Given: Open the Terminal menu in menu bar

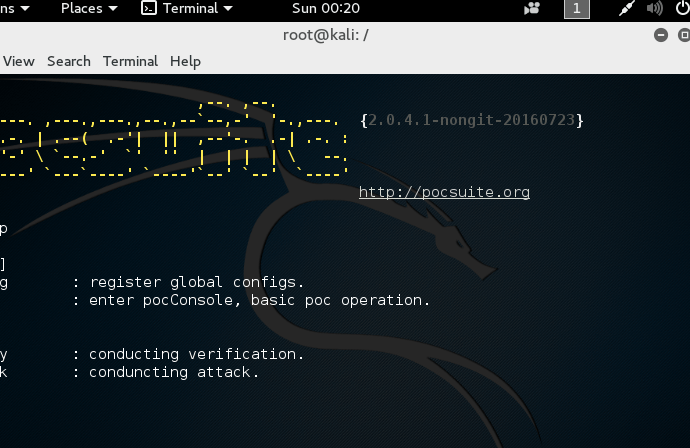Looking at the screenshot, I should (x=130, y=61).
